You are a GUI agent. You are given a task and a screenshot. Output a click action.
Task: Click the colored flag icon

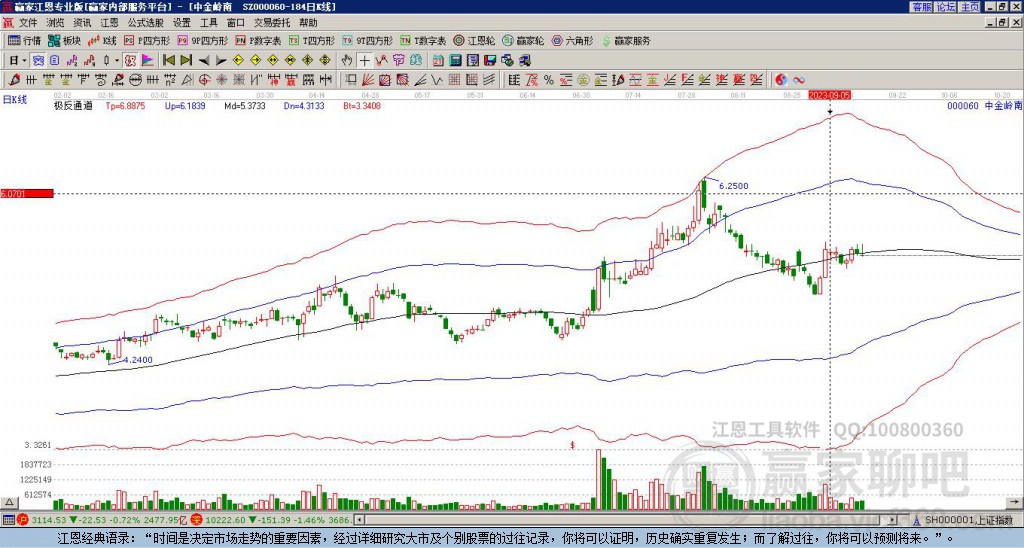click(x=148, y=60)
